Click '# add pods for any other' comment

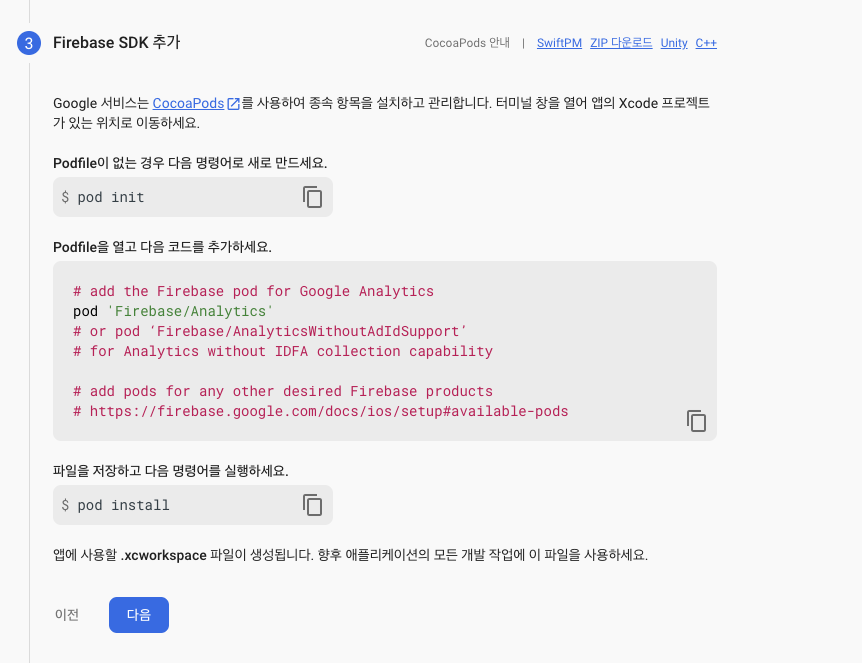[283, 391]
